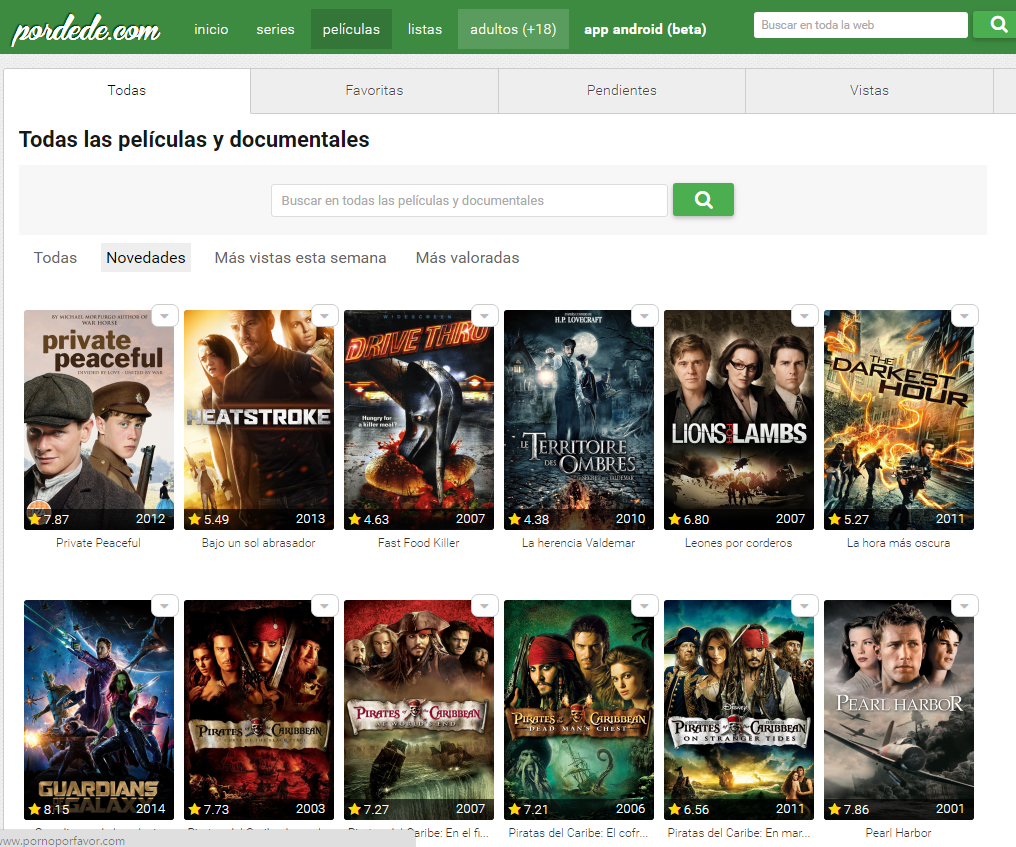Open series section in navigation
1016x847 pixels.
(x=275, y=29)
